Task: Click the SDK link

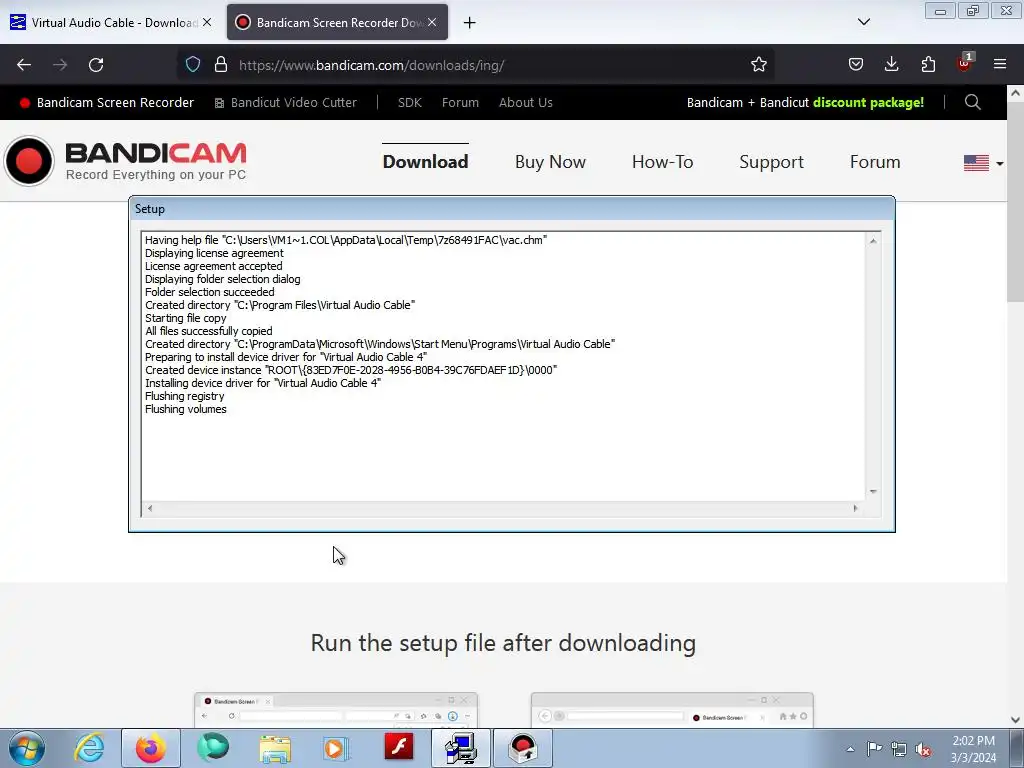Action: [409, 103]
